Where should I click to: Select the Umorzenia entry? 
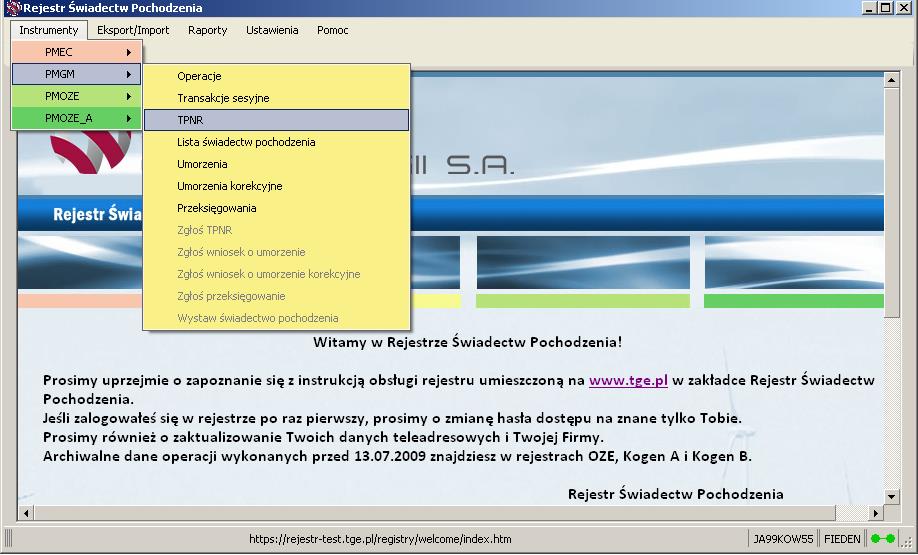[x=276, y=164]
